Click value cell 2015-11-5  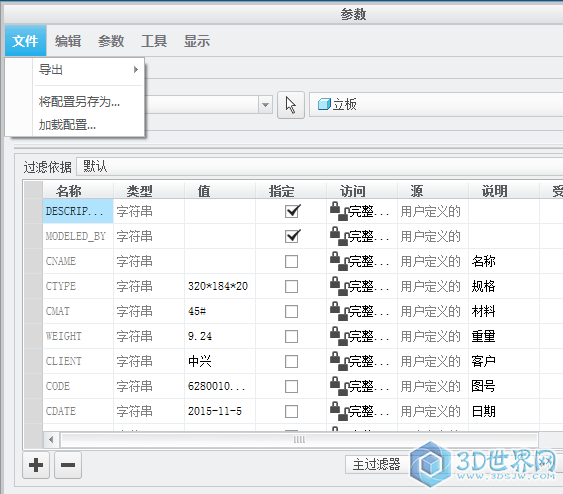[220, 411]
